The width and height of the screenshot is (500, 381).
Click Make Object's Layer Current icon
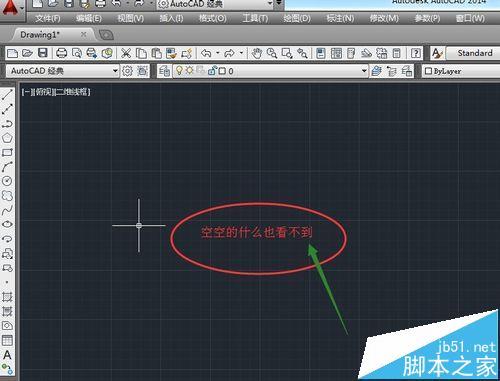pos(377,71)
